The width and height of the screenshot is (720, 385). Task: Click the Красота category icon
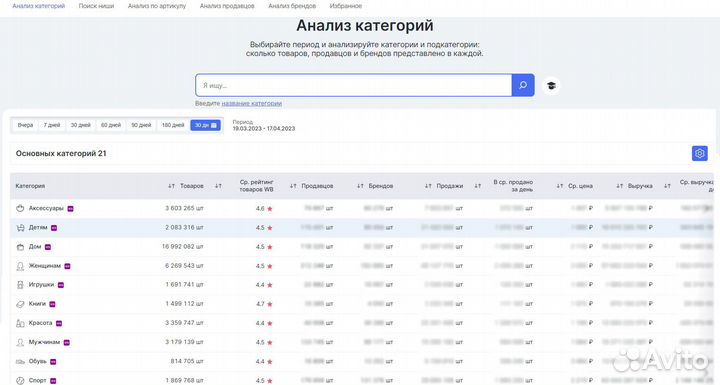(20, 323)
